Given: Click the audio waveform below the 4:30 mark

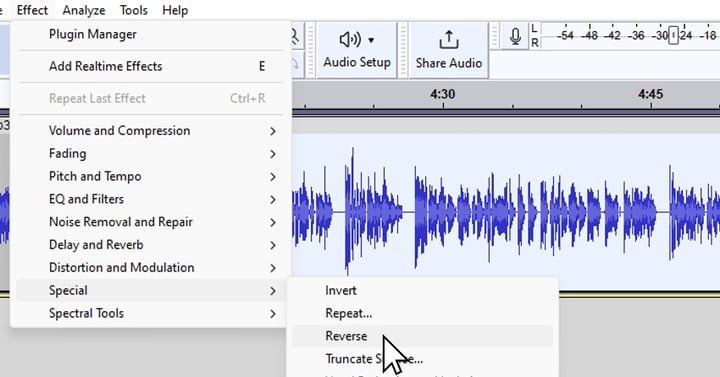Looking at the screenshot, I should pyautogui.click(x=443, y=212).
